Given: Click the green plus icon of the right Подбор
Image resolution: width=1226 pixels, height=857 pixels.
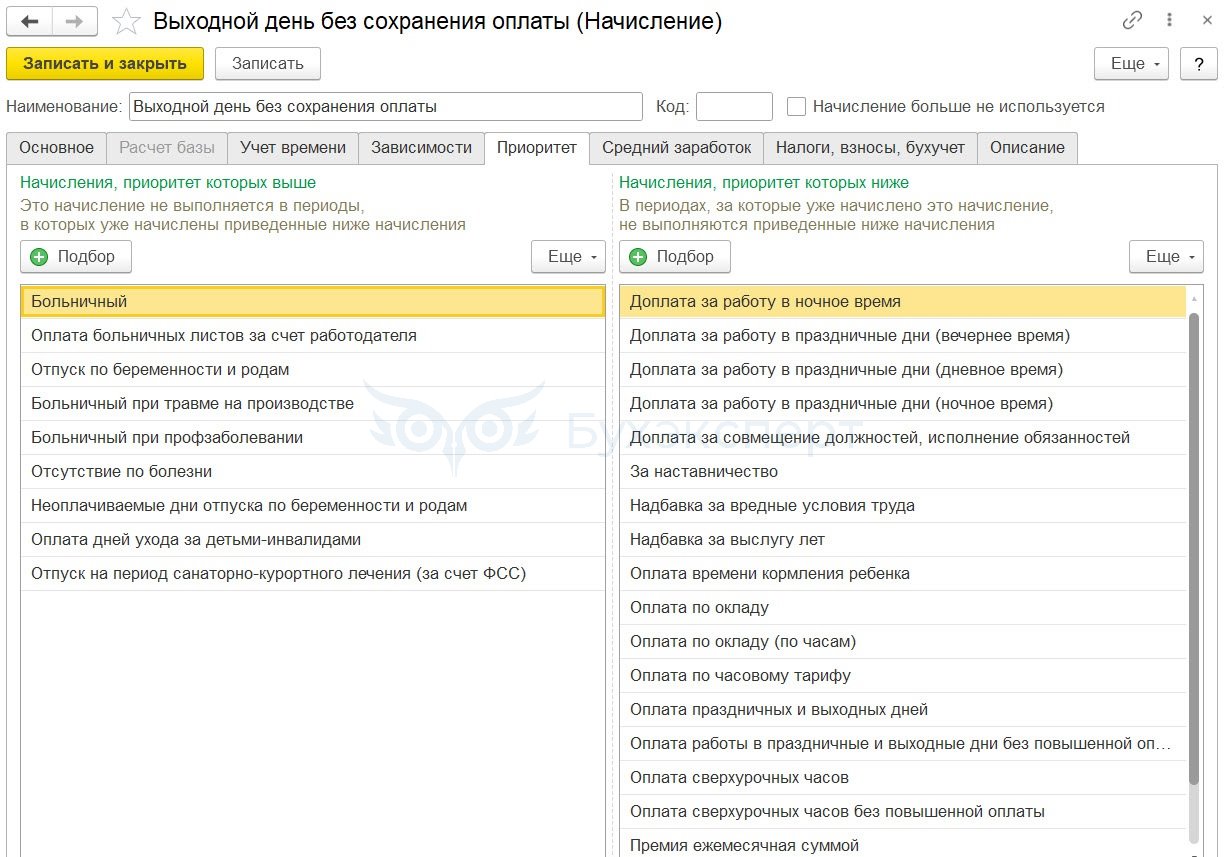Looking at the screenshot, I should coord(638,257).
